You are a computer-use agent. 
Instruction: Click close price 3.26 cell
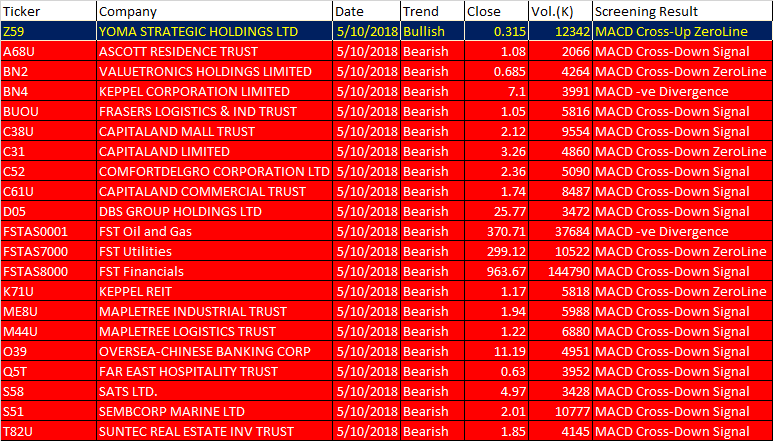(x=496, y=151)
